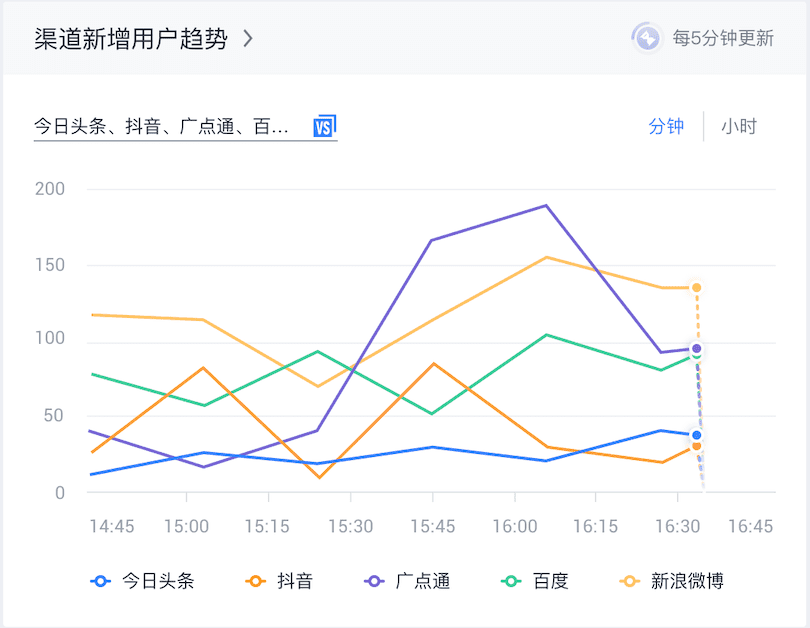Toggle 抖音 series via legend label
This screenshot has width=810, height=628.
[295, 581]
